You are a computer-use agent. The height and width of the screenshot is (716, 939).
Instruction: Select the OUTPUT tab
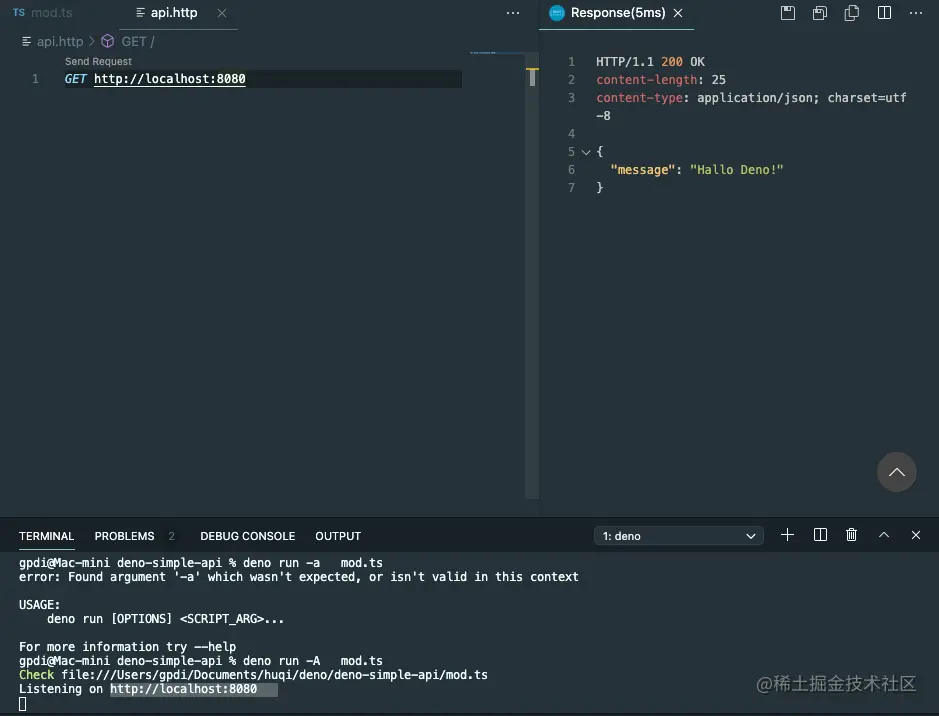coord(338,536)
